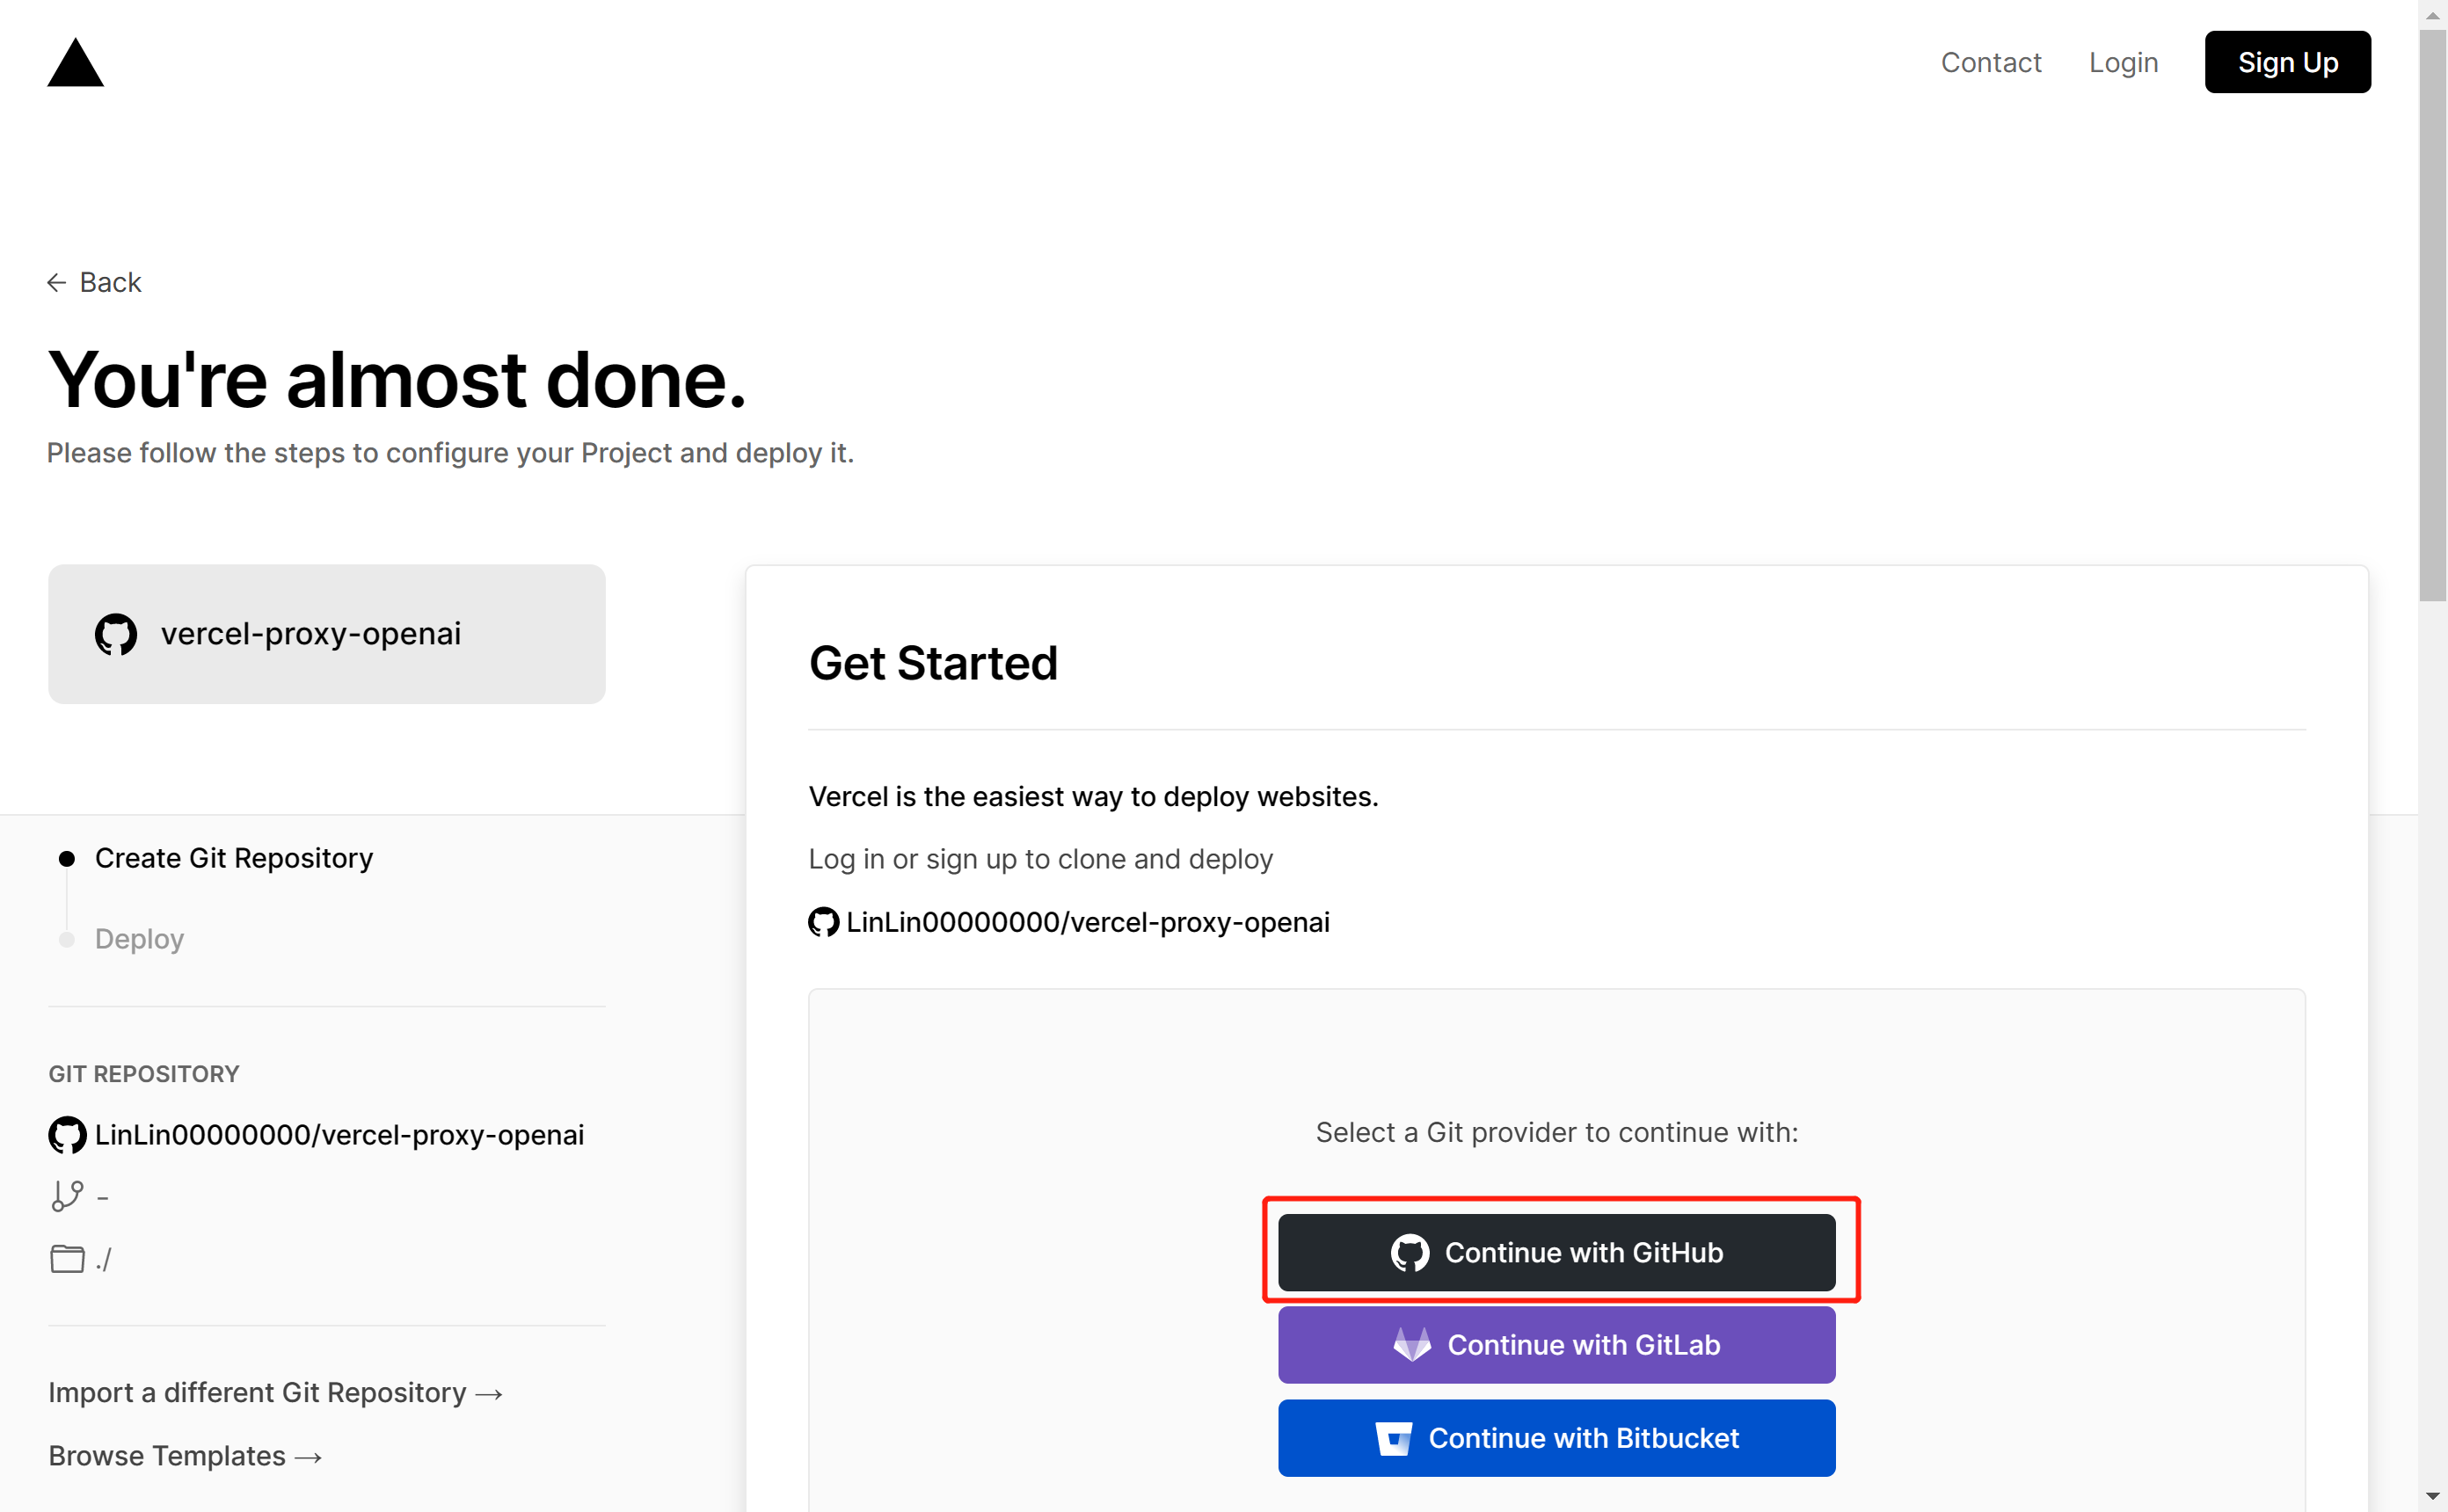Click the back arrow icon
This screenshot has height=1512, width=2448.
pyautogui.click(x=57, y=283)
